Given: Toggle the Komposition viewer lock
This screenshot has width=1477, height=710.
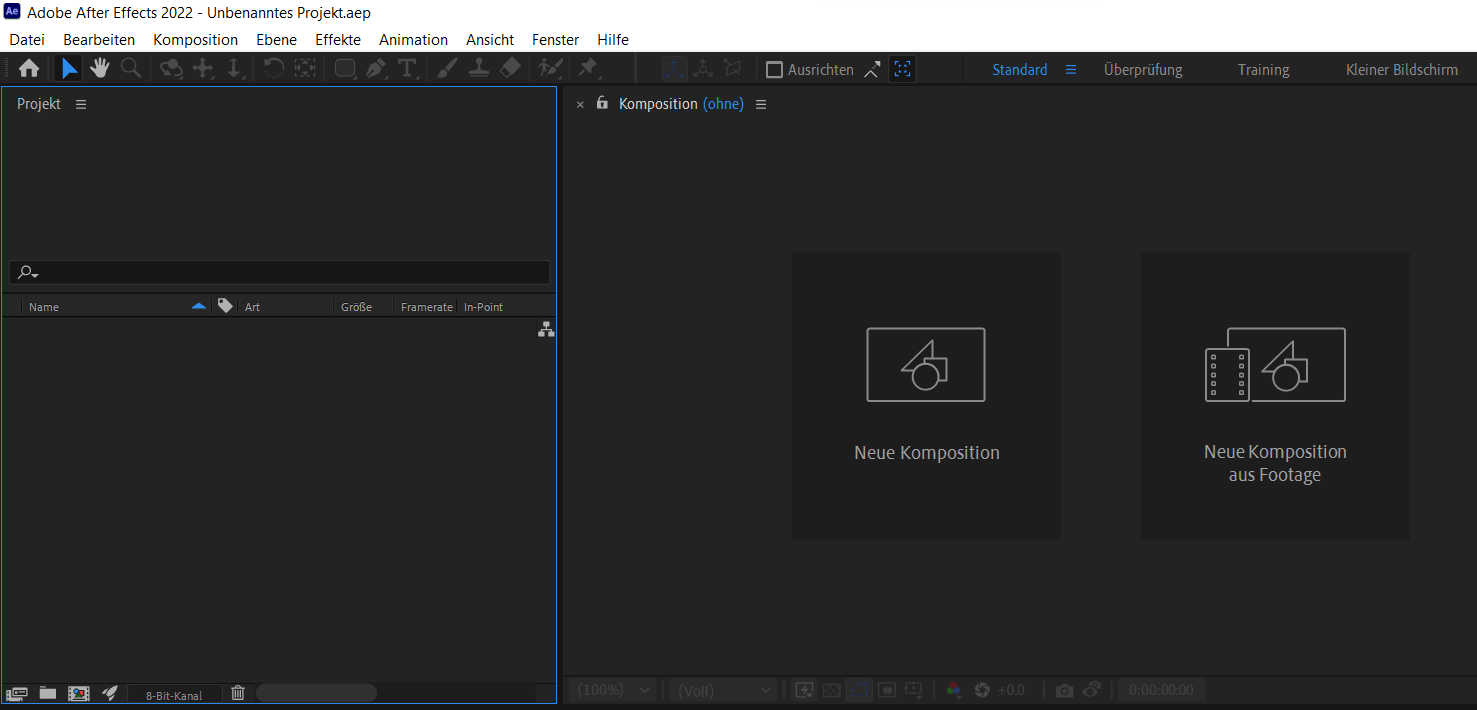Looking at the screenshot, I should [602, 103].
